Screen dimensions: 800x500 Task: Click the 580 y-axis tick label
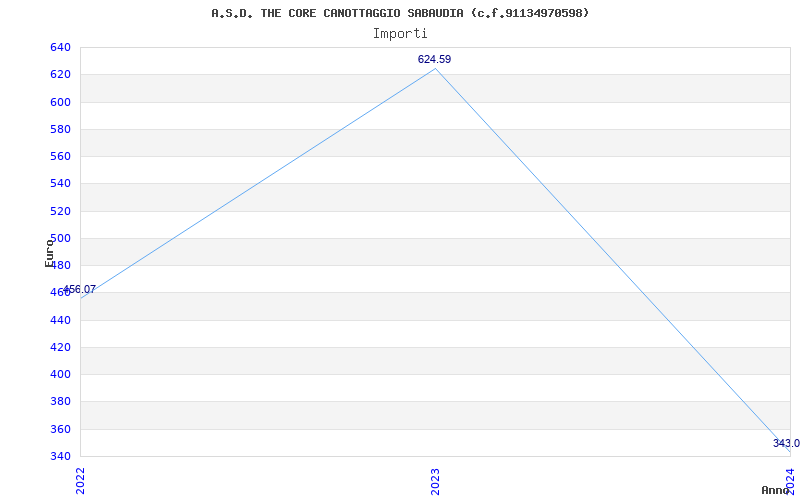60,129
